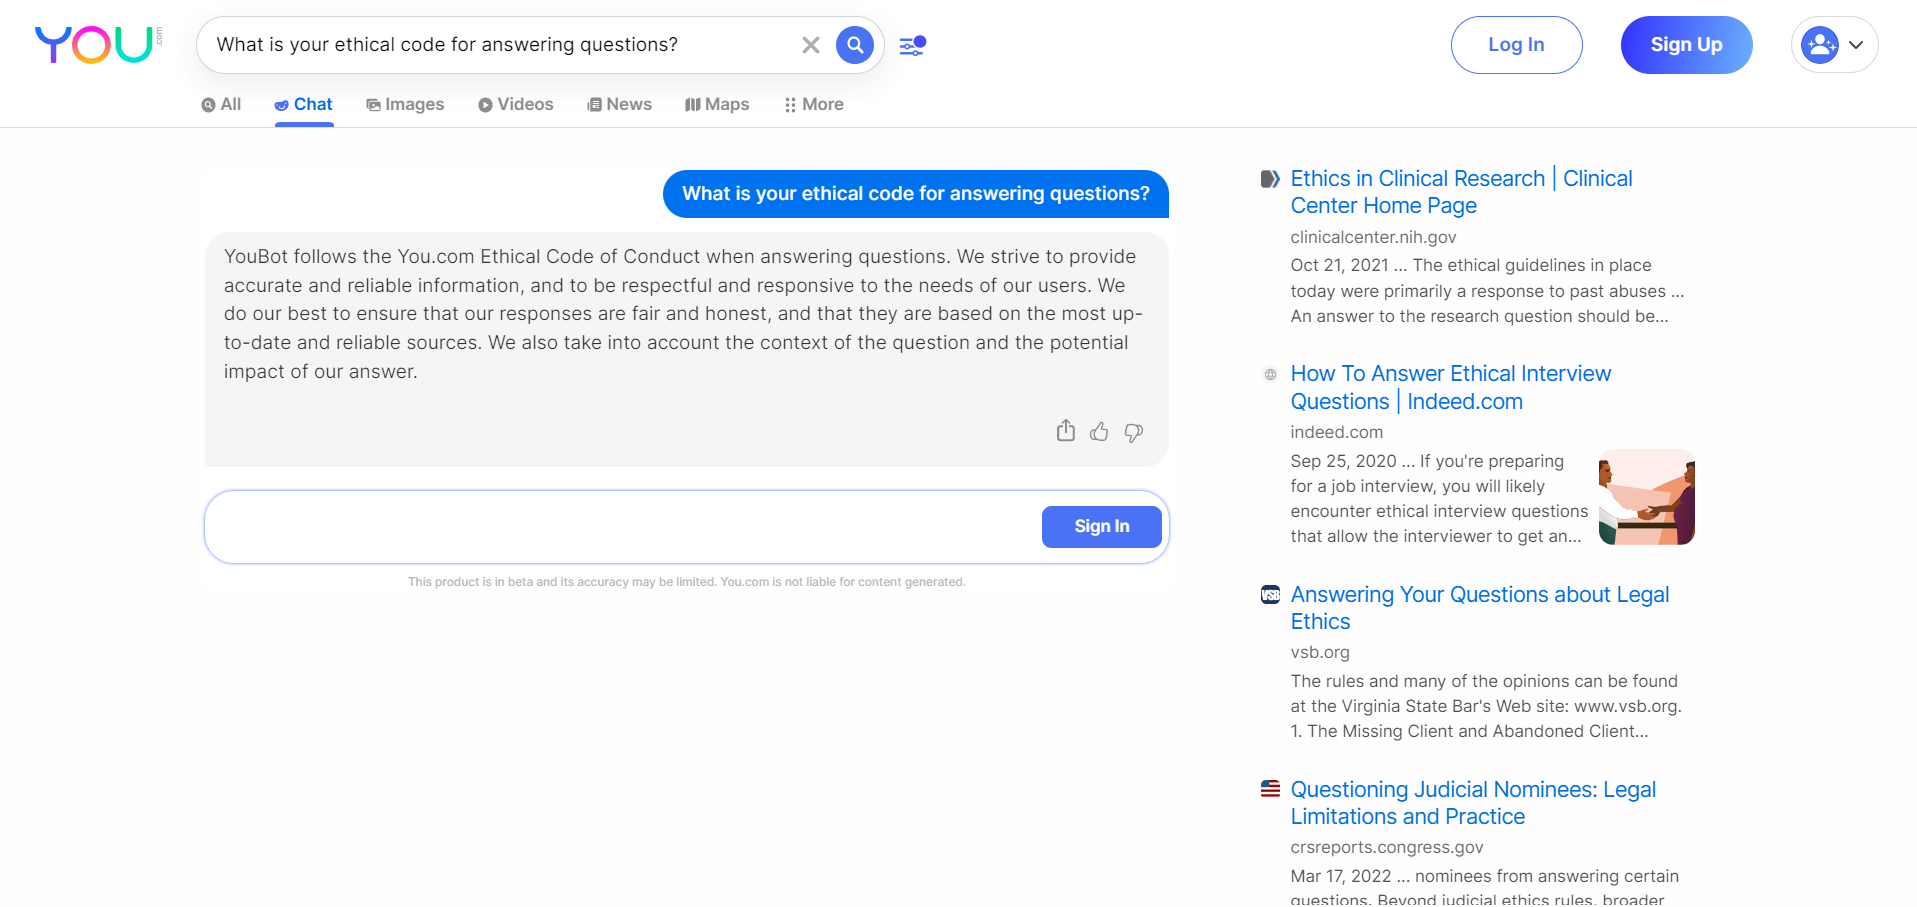Screen dimensions: 1917x907
Task: Select the Chat tab
Action: click(x=303, y=104)
